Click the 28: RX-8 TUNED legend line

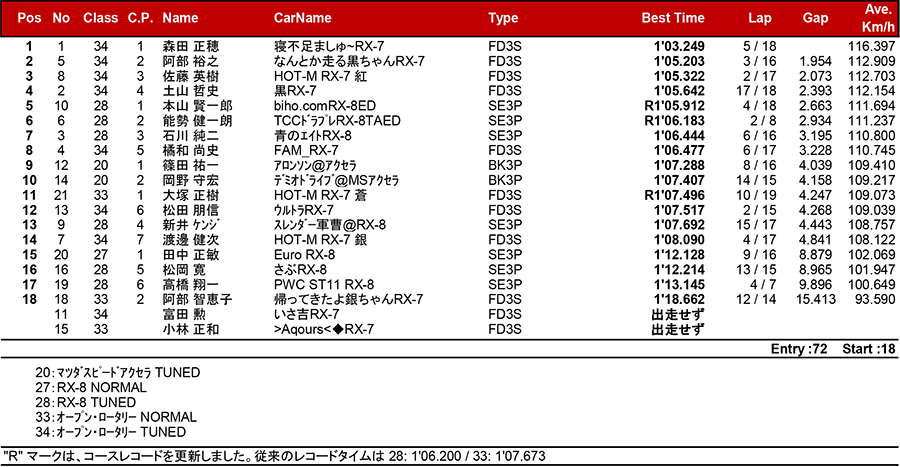click(x=87, y=402)
